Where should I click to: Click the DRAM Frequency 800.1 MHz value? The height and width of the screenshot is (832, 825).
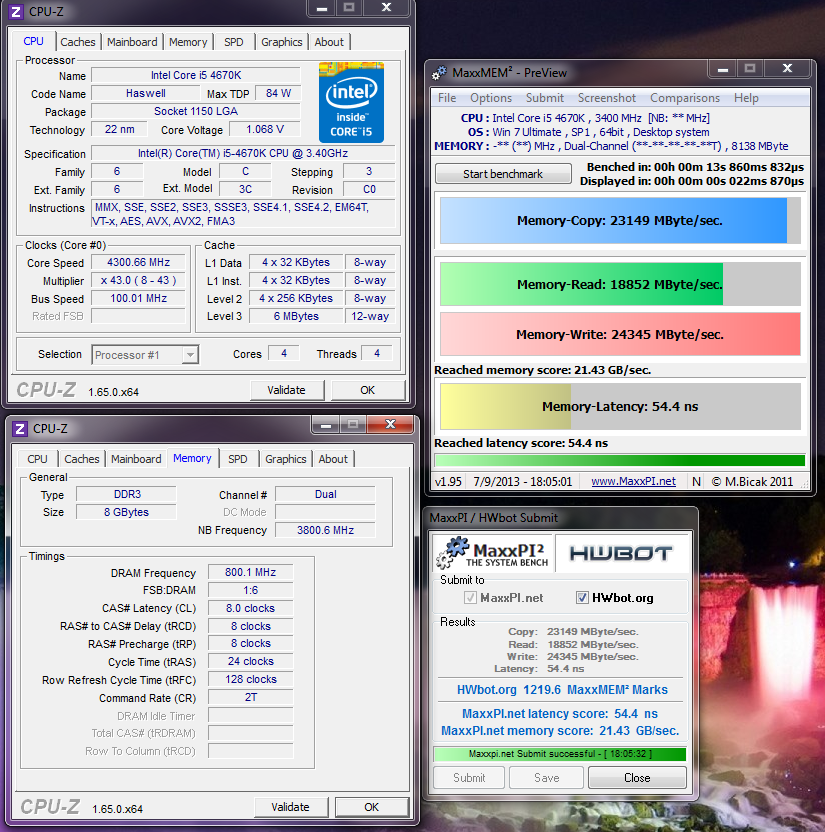[x=250, y=573]
